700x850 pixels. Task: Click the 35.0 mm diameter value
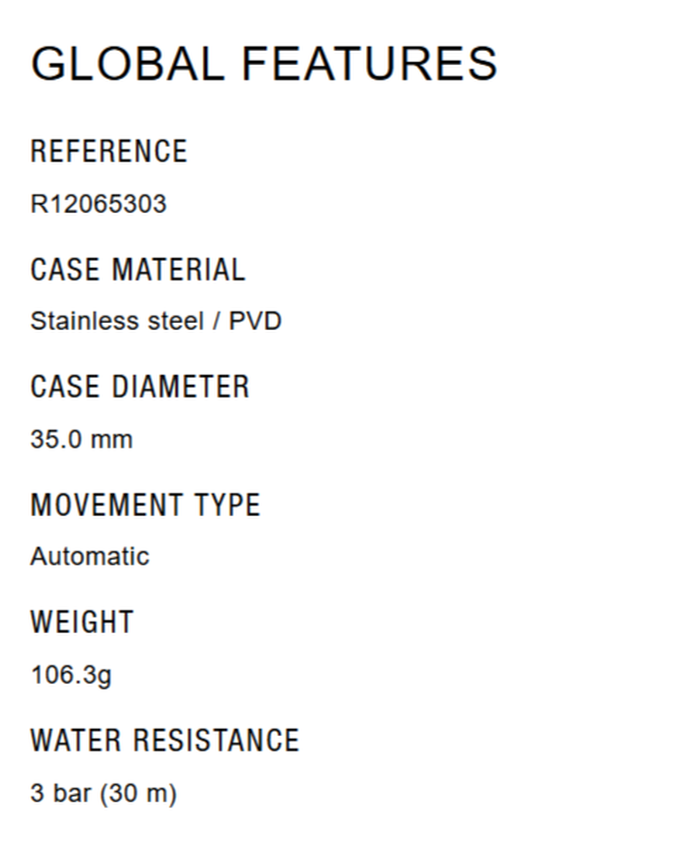tap(81, 439)
